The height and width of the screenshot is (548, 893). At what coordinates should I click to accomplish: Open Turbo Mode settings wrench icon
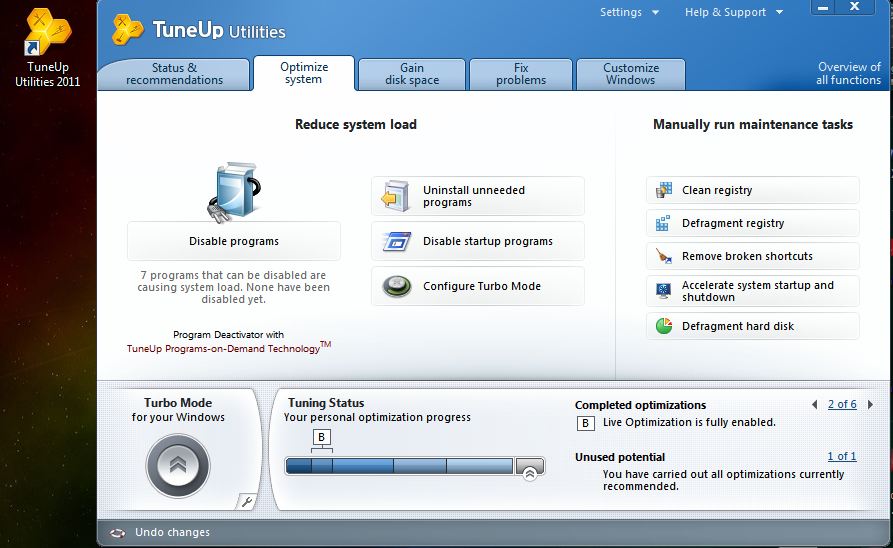[247, 502]
